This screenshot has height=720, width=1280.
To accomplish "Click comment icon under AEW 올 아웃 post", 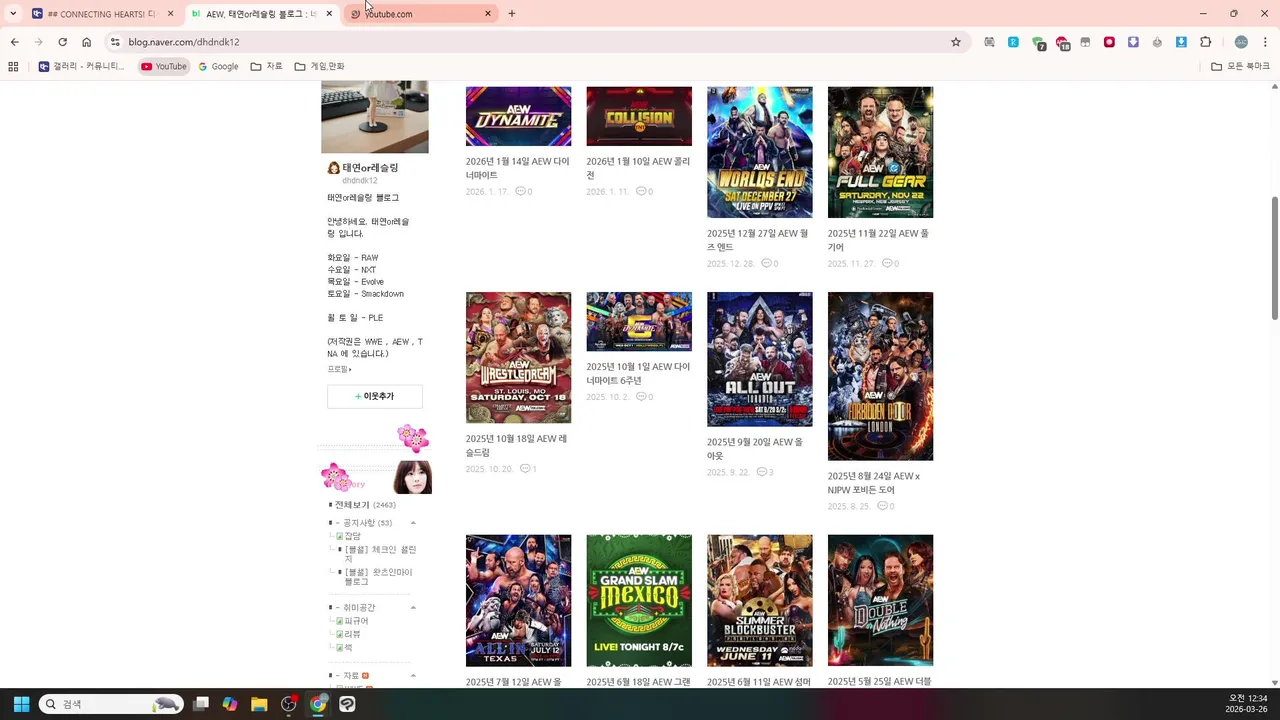I will (762, 472).
